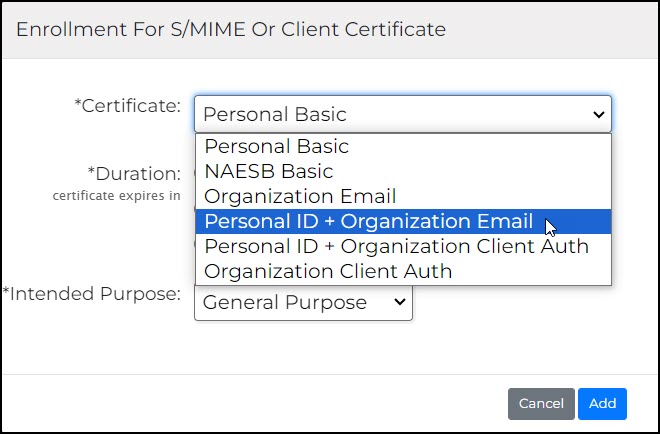The height and width of the screenshot is (434, 660).
Task: Collapse the Certificate combo box showing Personal Basic
Action: coord(403,114)
